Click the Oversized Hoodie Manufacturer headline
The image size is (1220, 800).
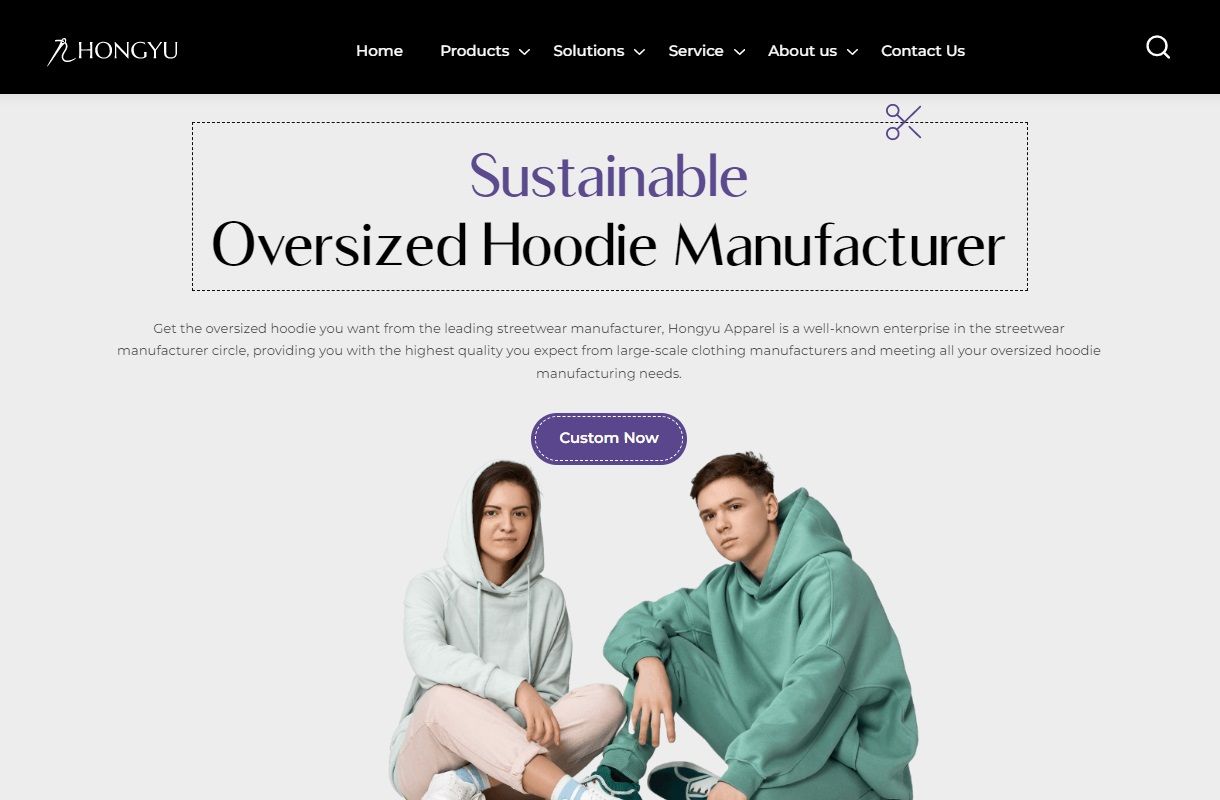pos(608,245)
